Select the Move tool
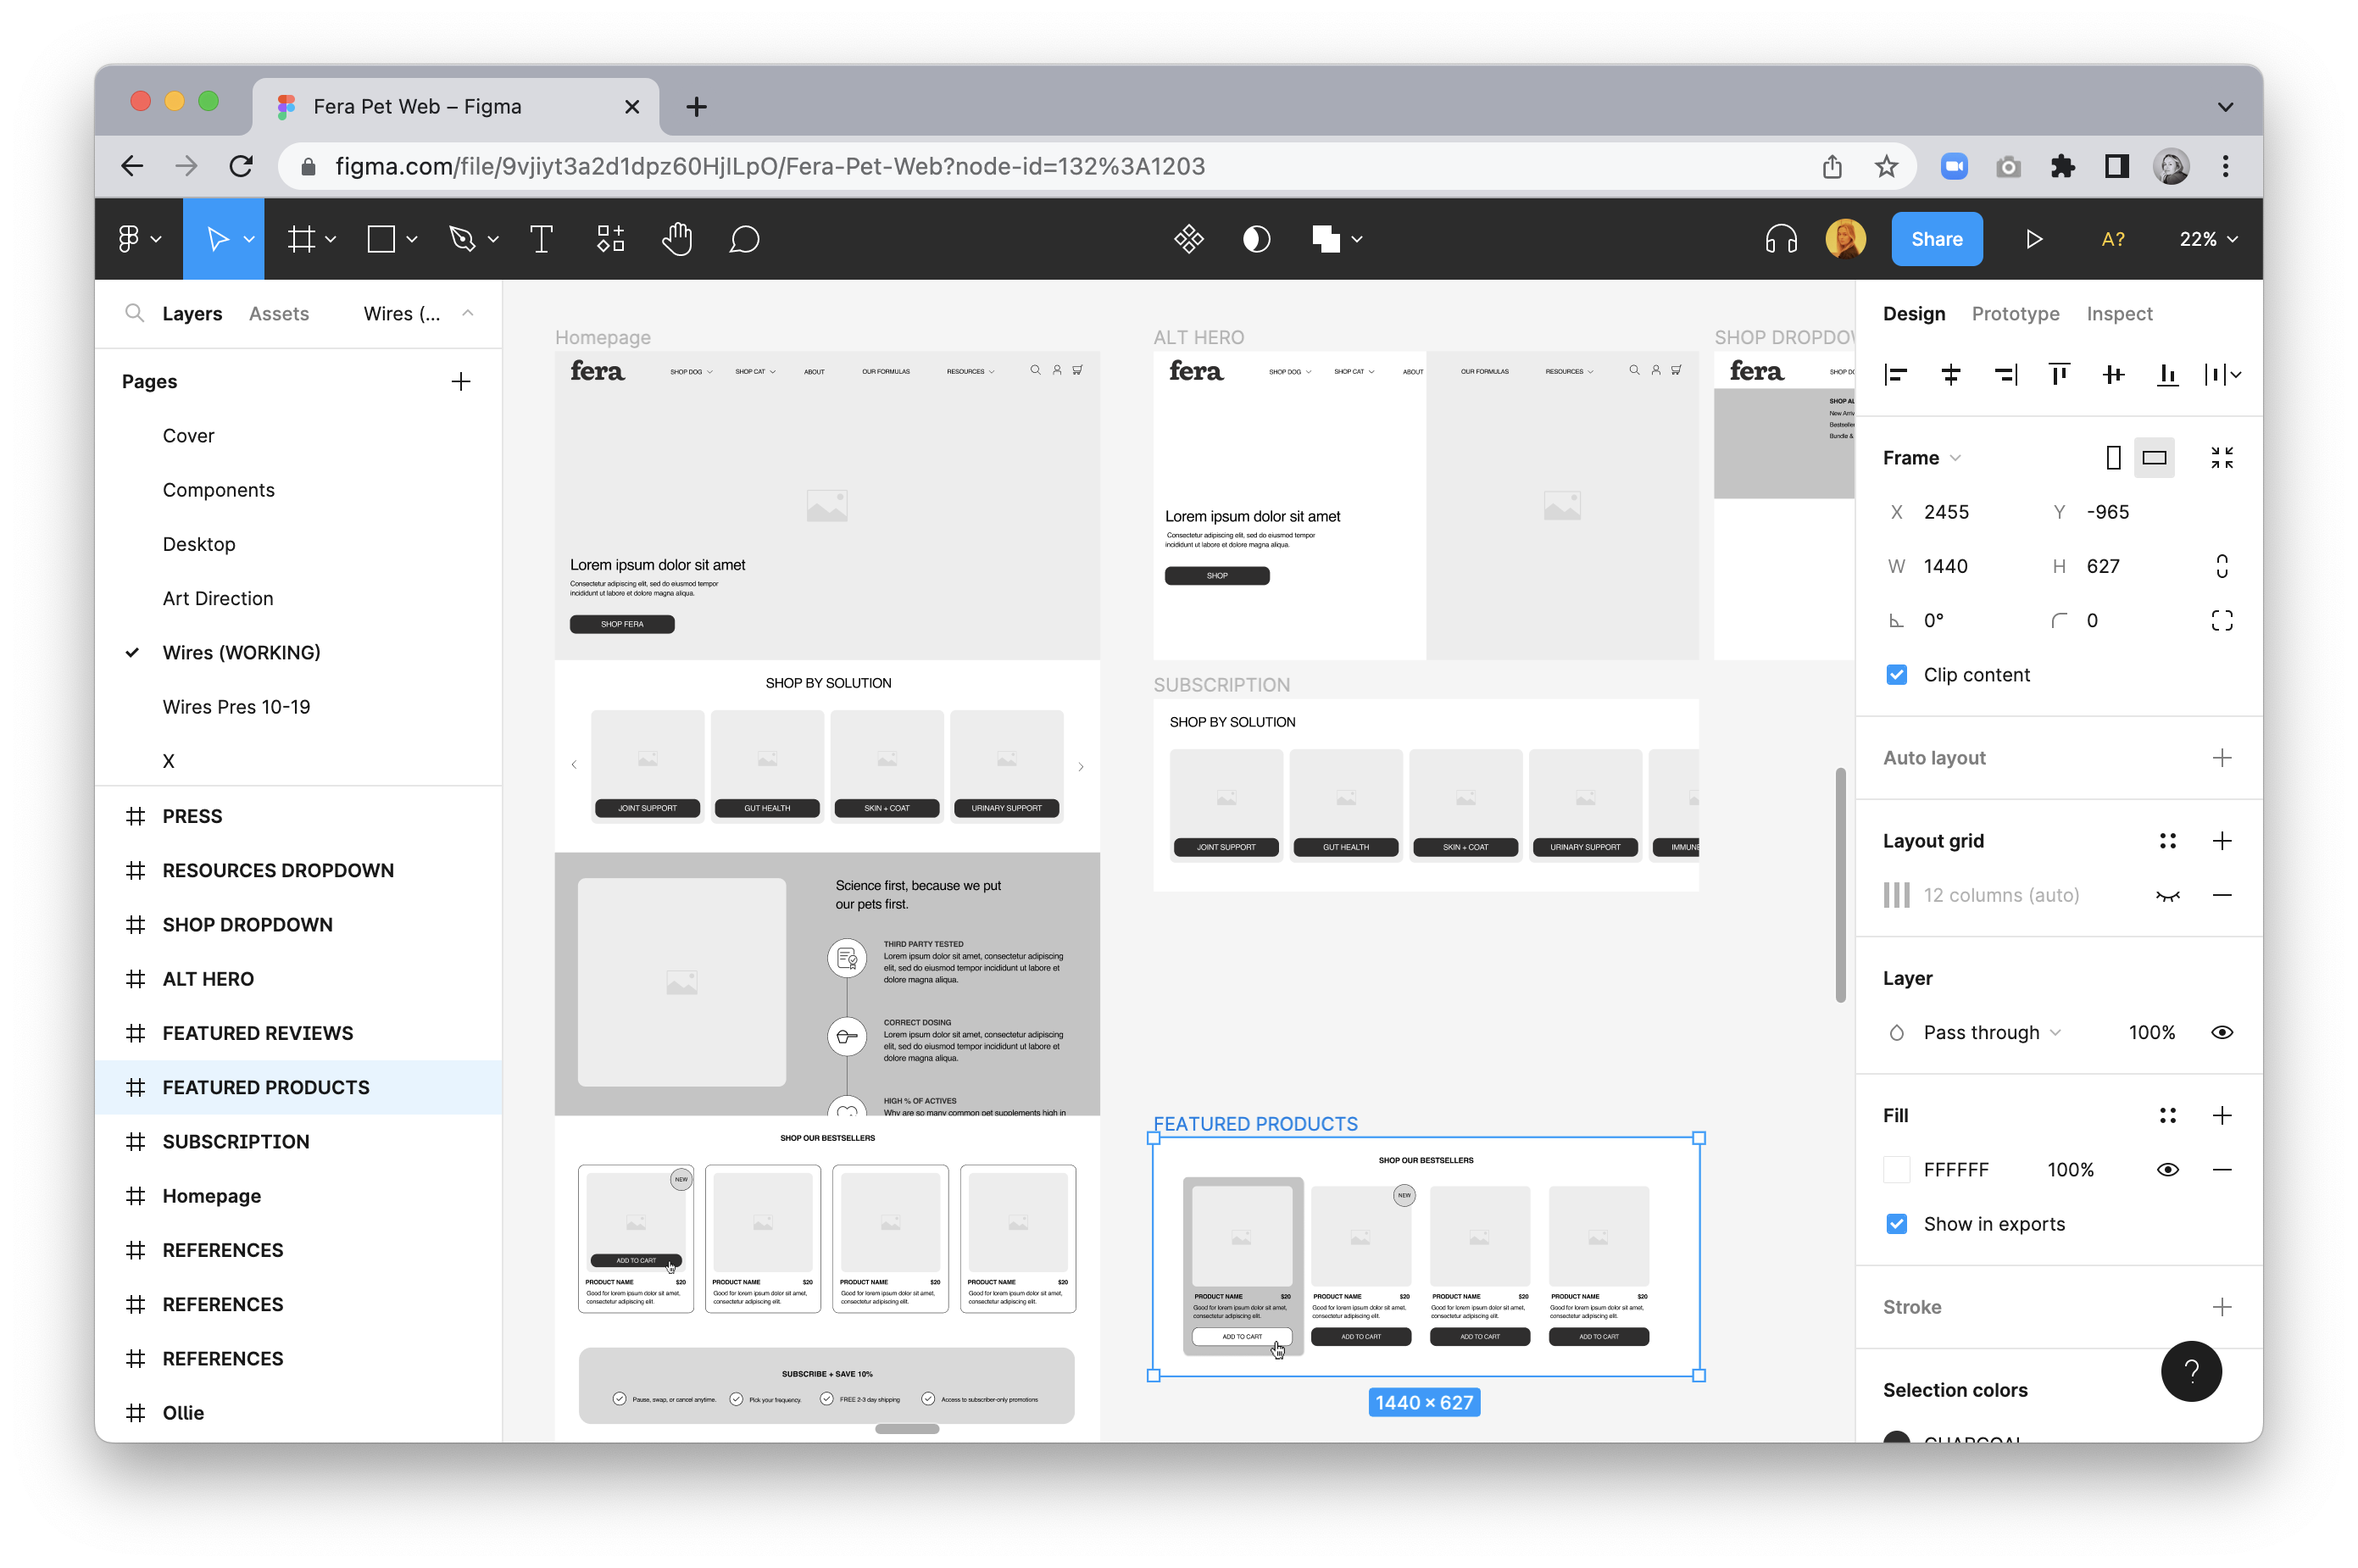Viewport: 2358px width, 1568px height. (x=217, y=239)
